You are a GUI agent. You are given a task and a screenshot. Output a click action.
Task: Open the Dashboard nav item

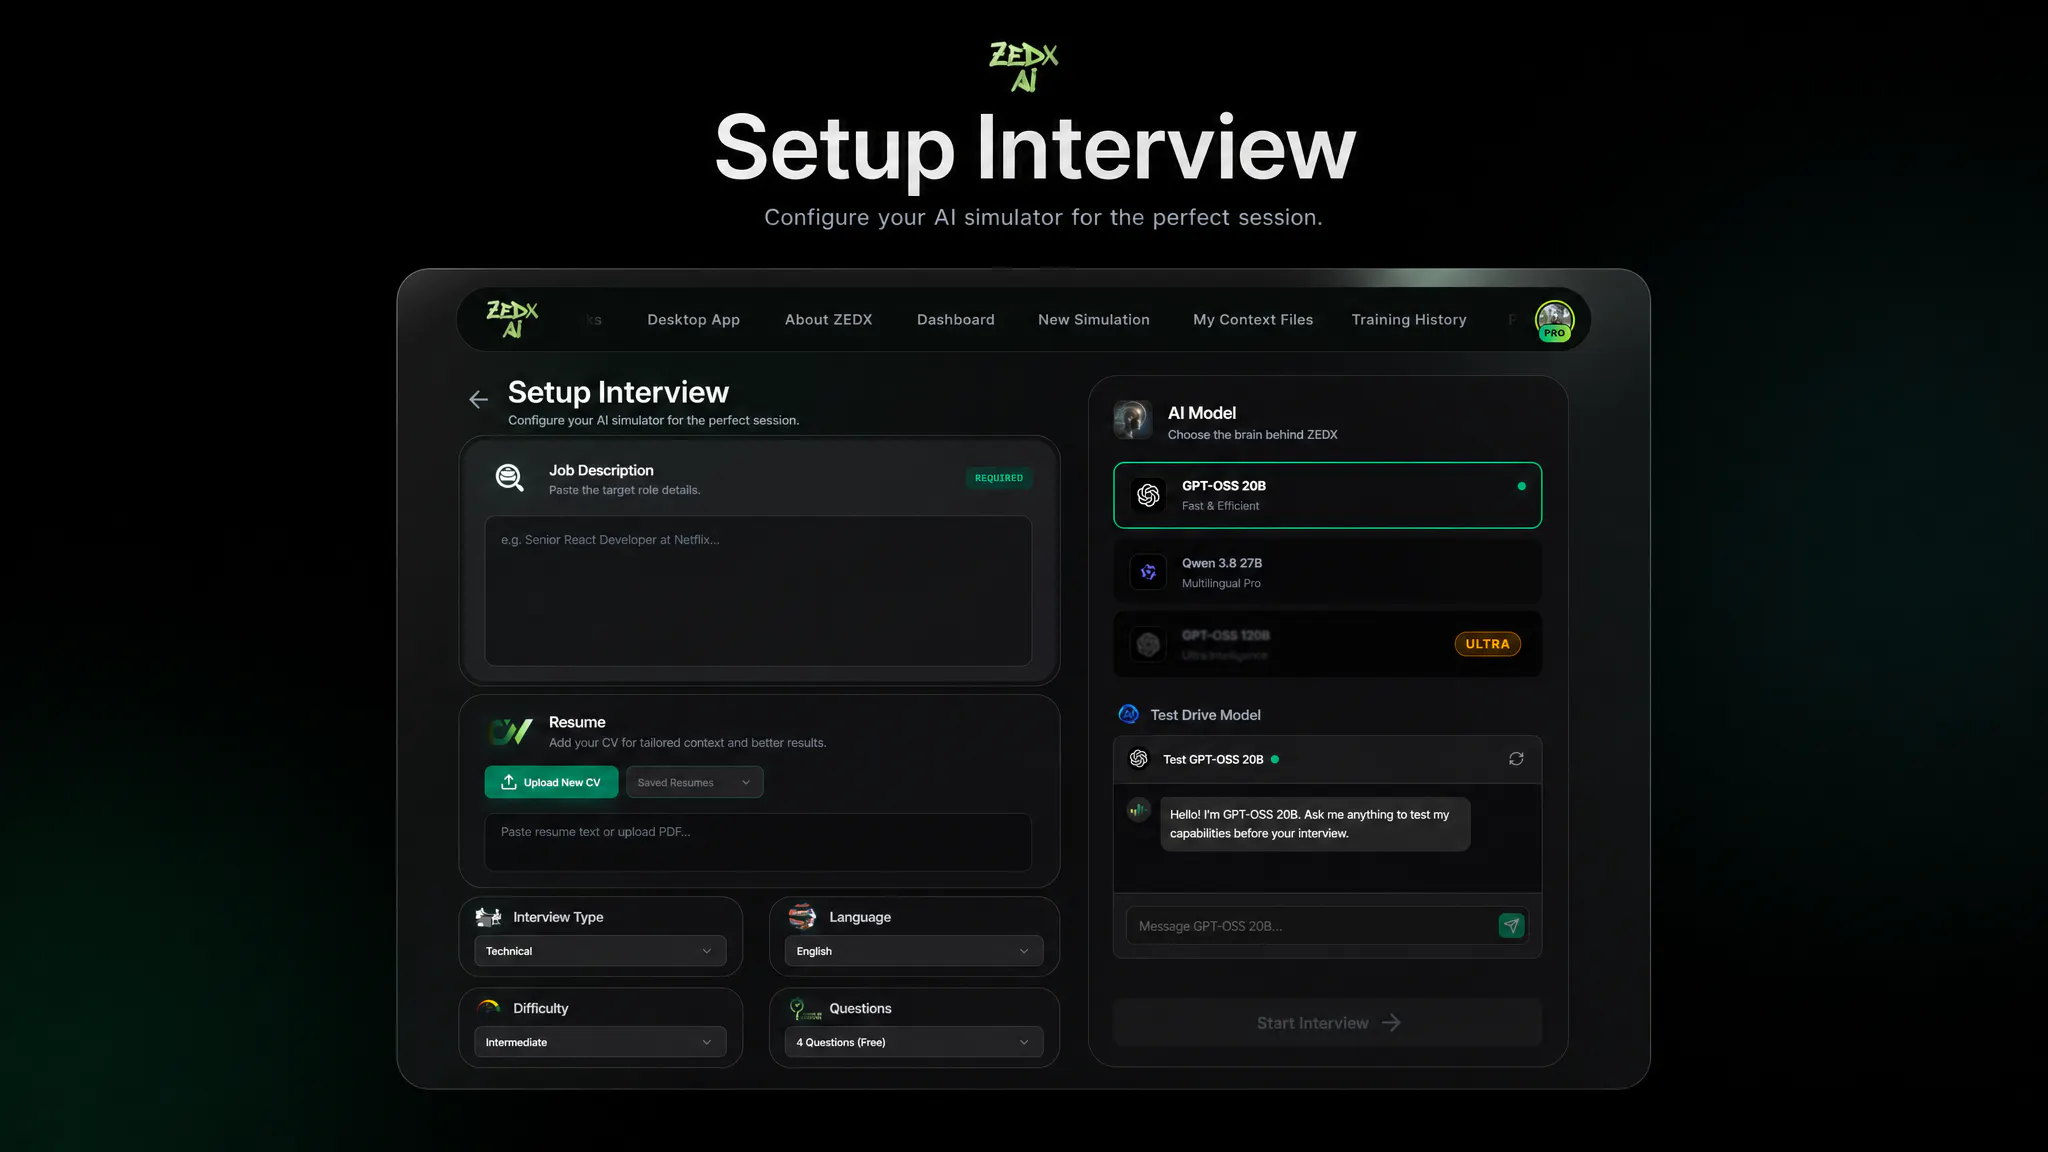coord(955,320)
